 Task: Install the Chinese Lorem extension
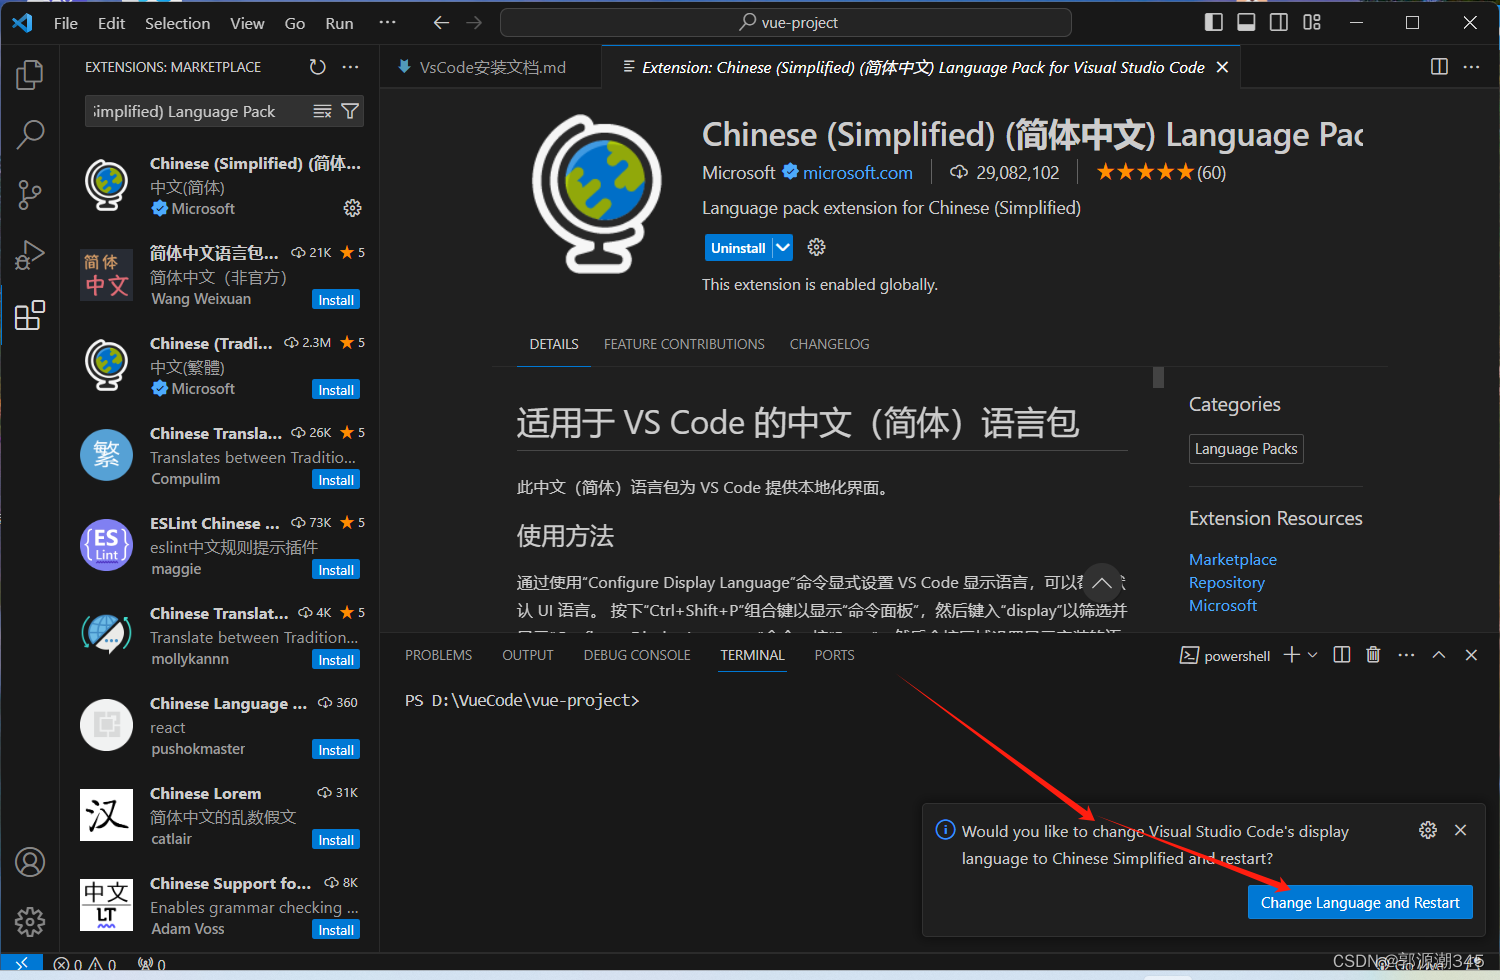336,840
